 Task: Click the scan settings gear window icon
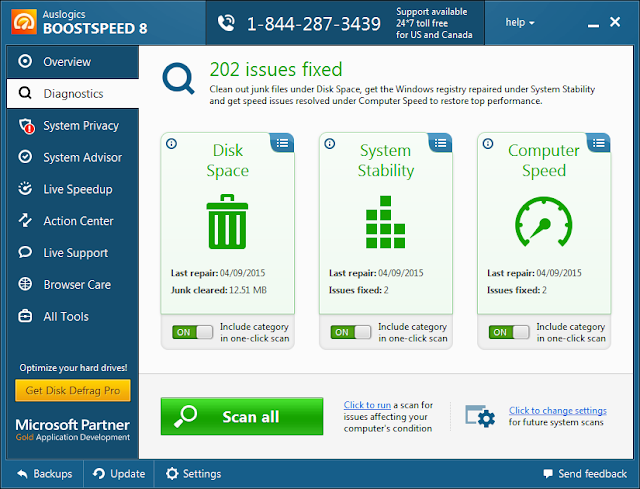pos(480,416)
